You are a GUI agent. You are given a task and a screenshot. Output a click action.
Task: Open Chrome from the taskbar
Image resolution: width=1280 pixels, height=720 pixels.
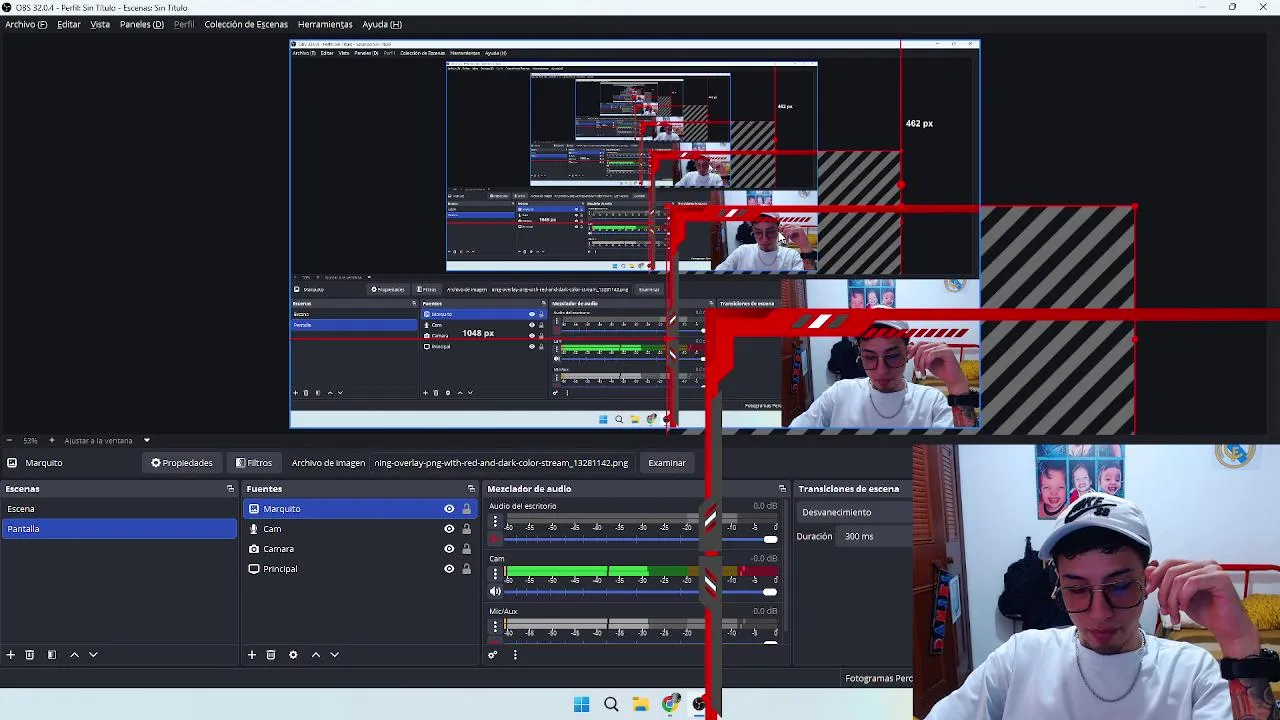(670, 704)
